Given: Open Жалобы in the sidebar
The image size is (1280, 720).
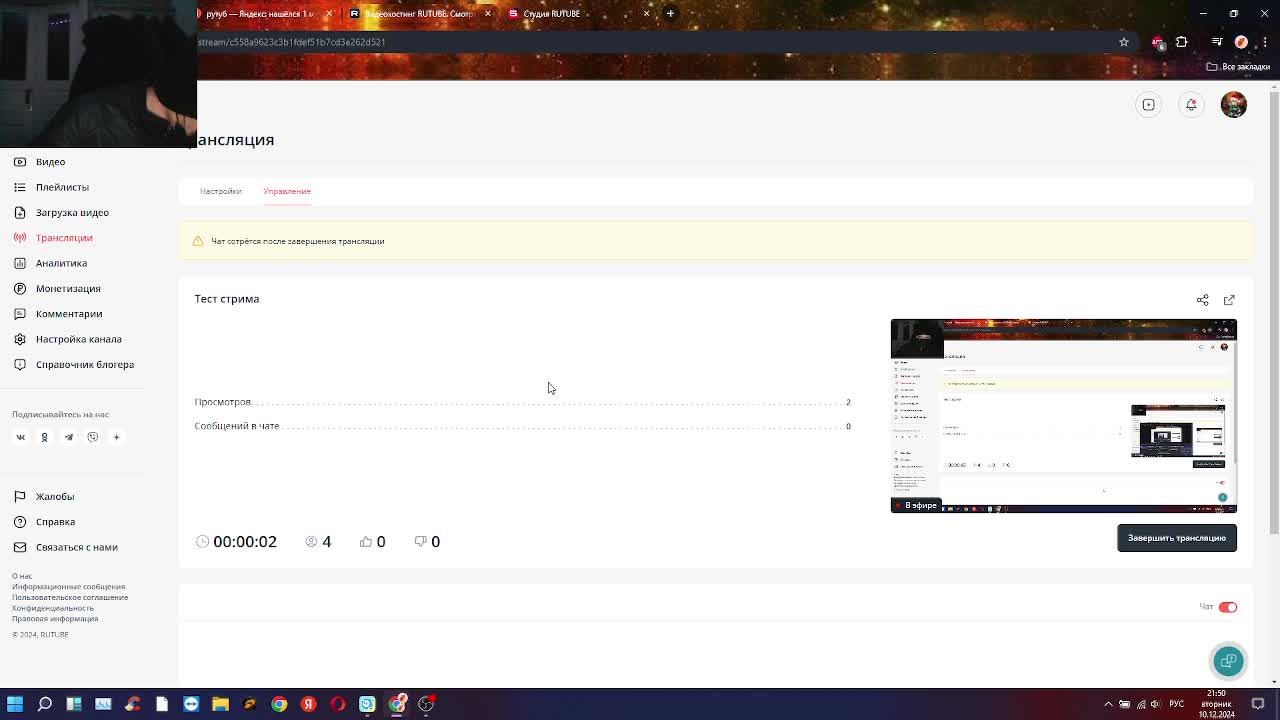Looking at the screenshot, I should pyautogui.click(x=44, y=497).
